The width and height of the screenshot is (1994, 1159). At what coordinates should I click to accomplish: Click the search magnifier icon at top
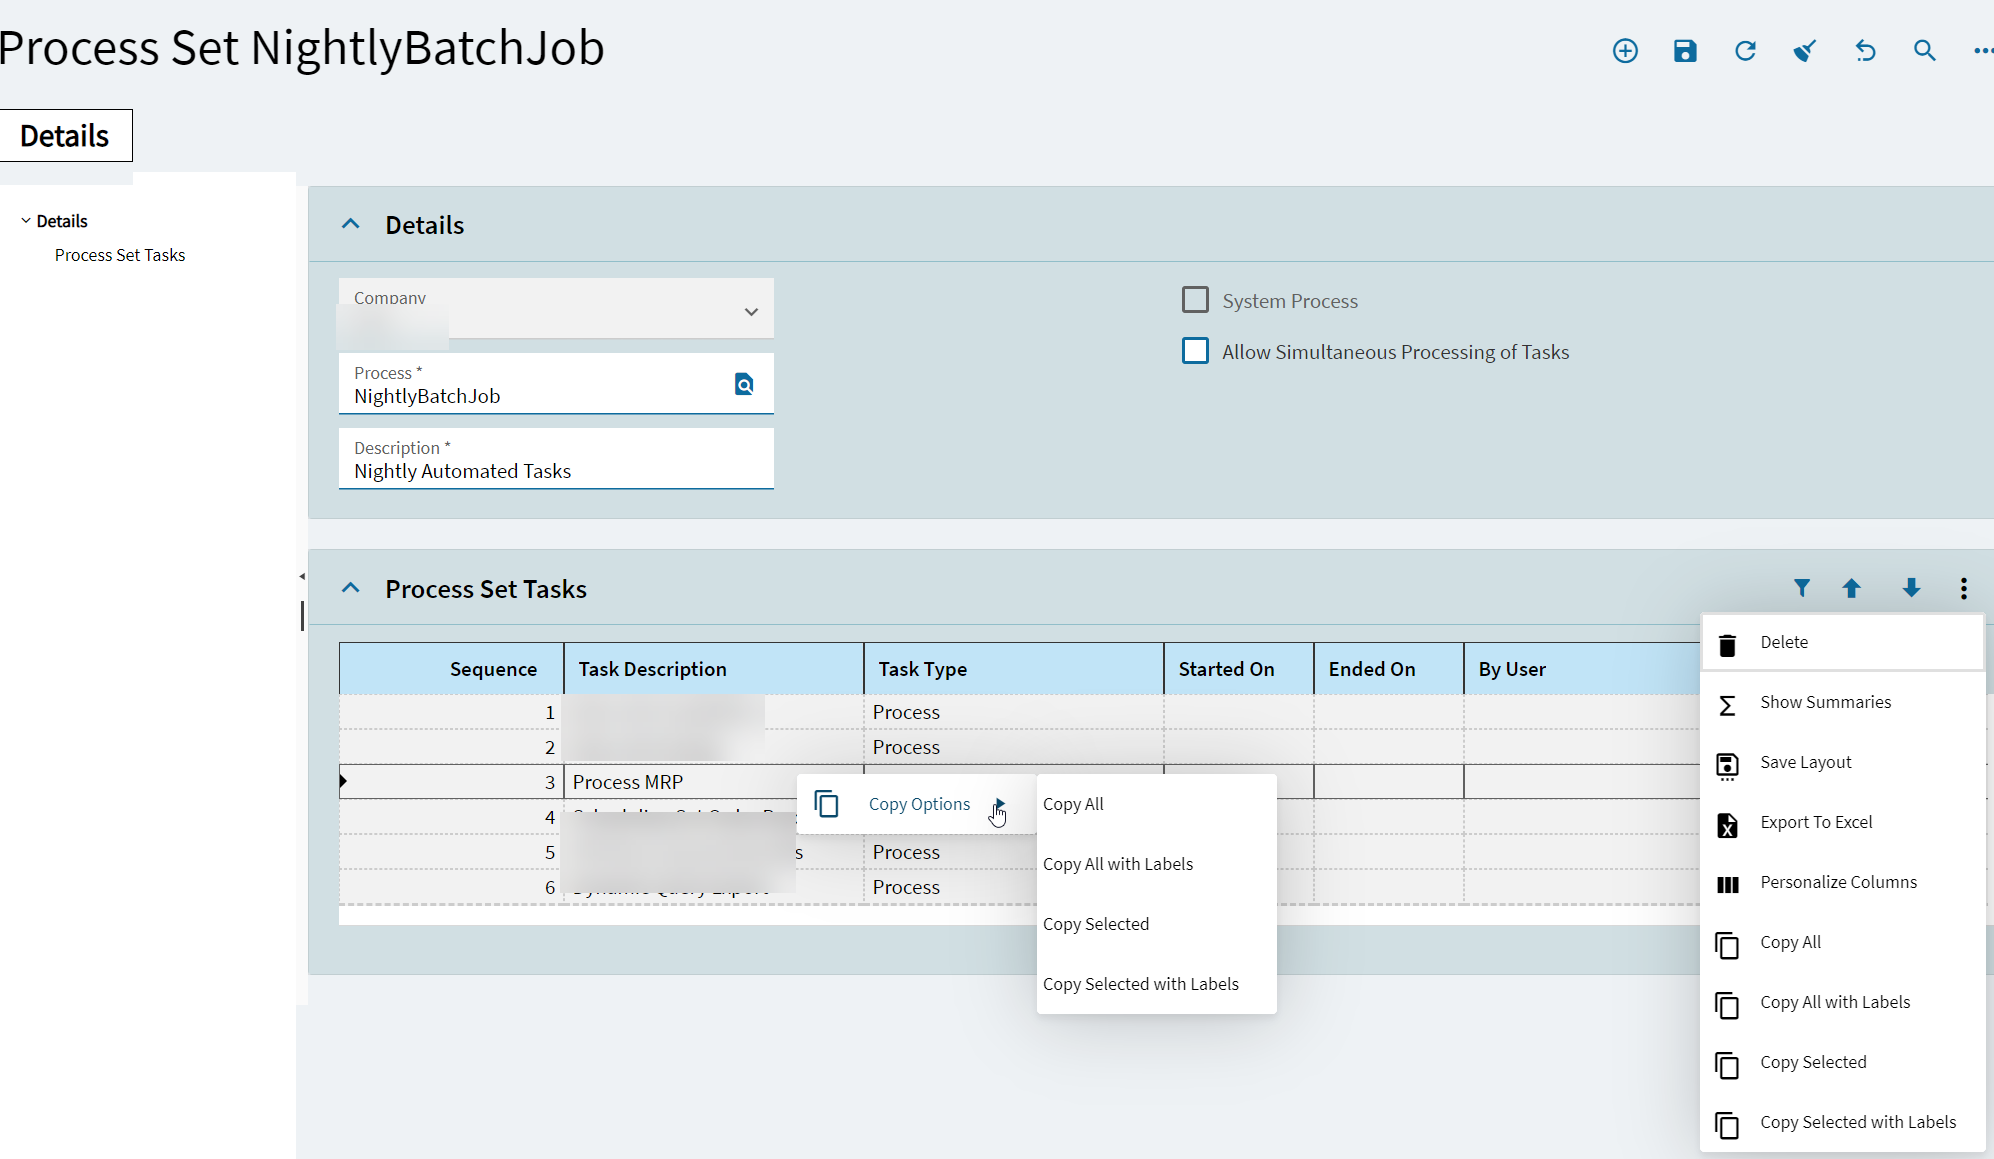(1924, 51)
